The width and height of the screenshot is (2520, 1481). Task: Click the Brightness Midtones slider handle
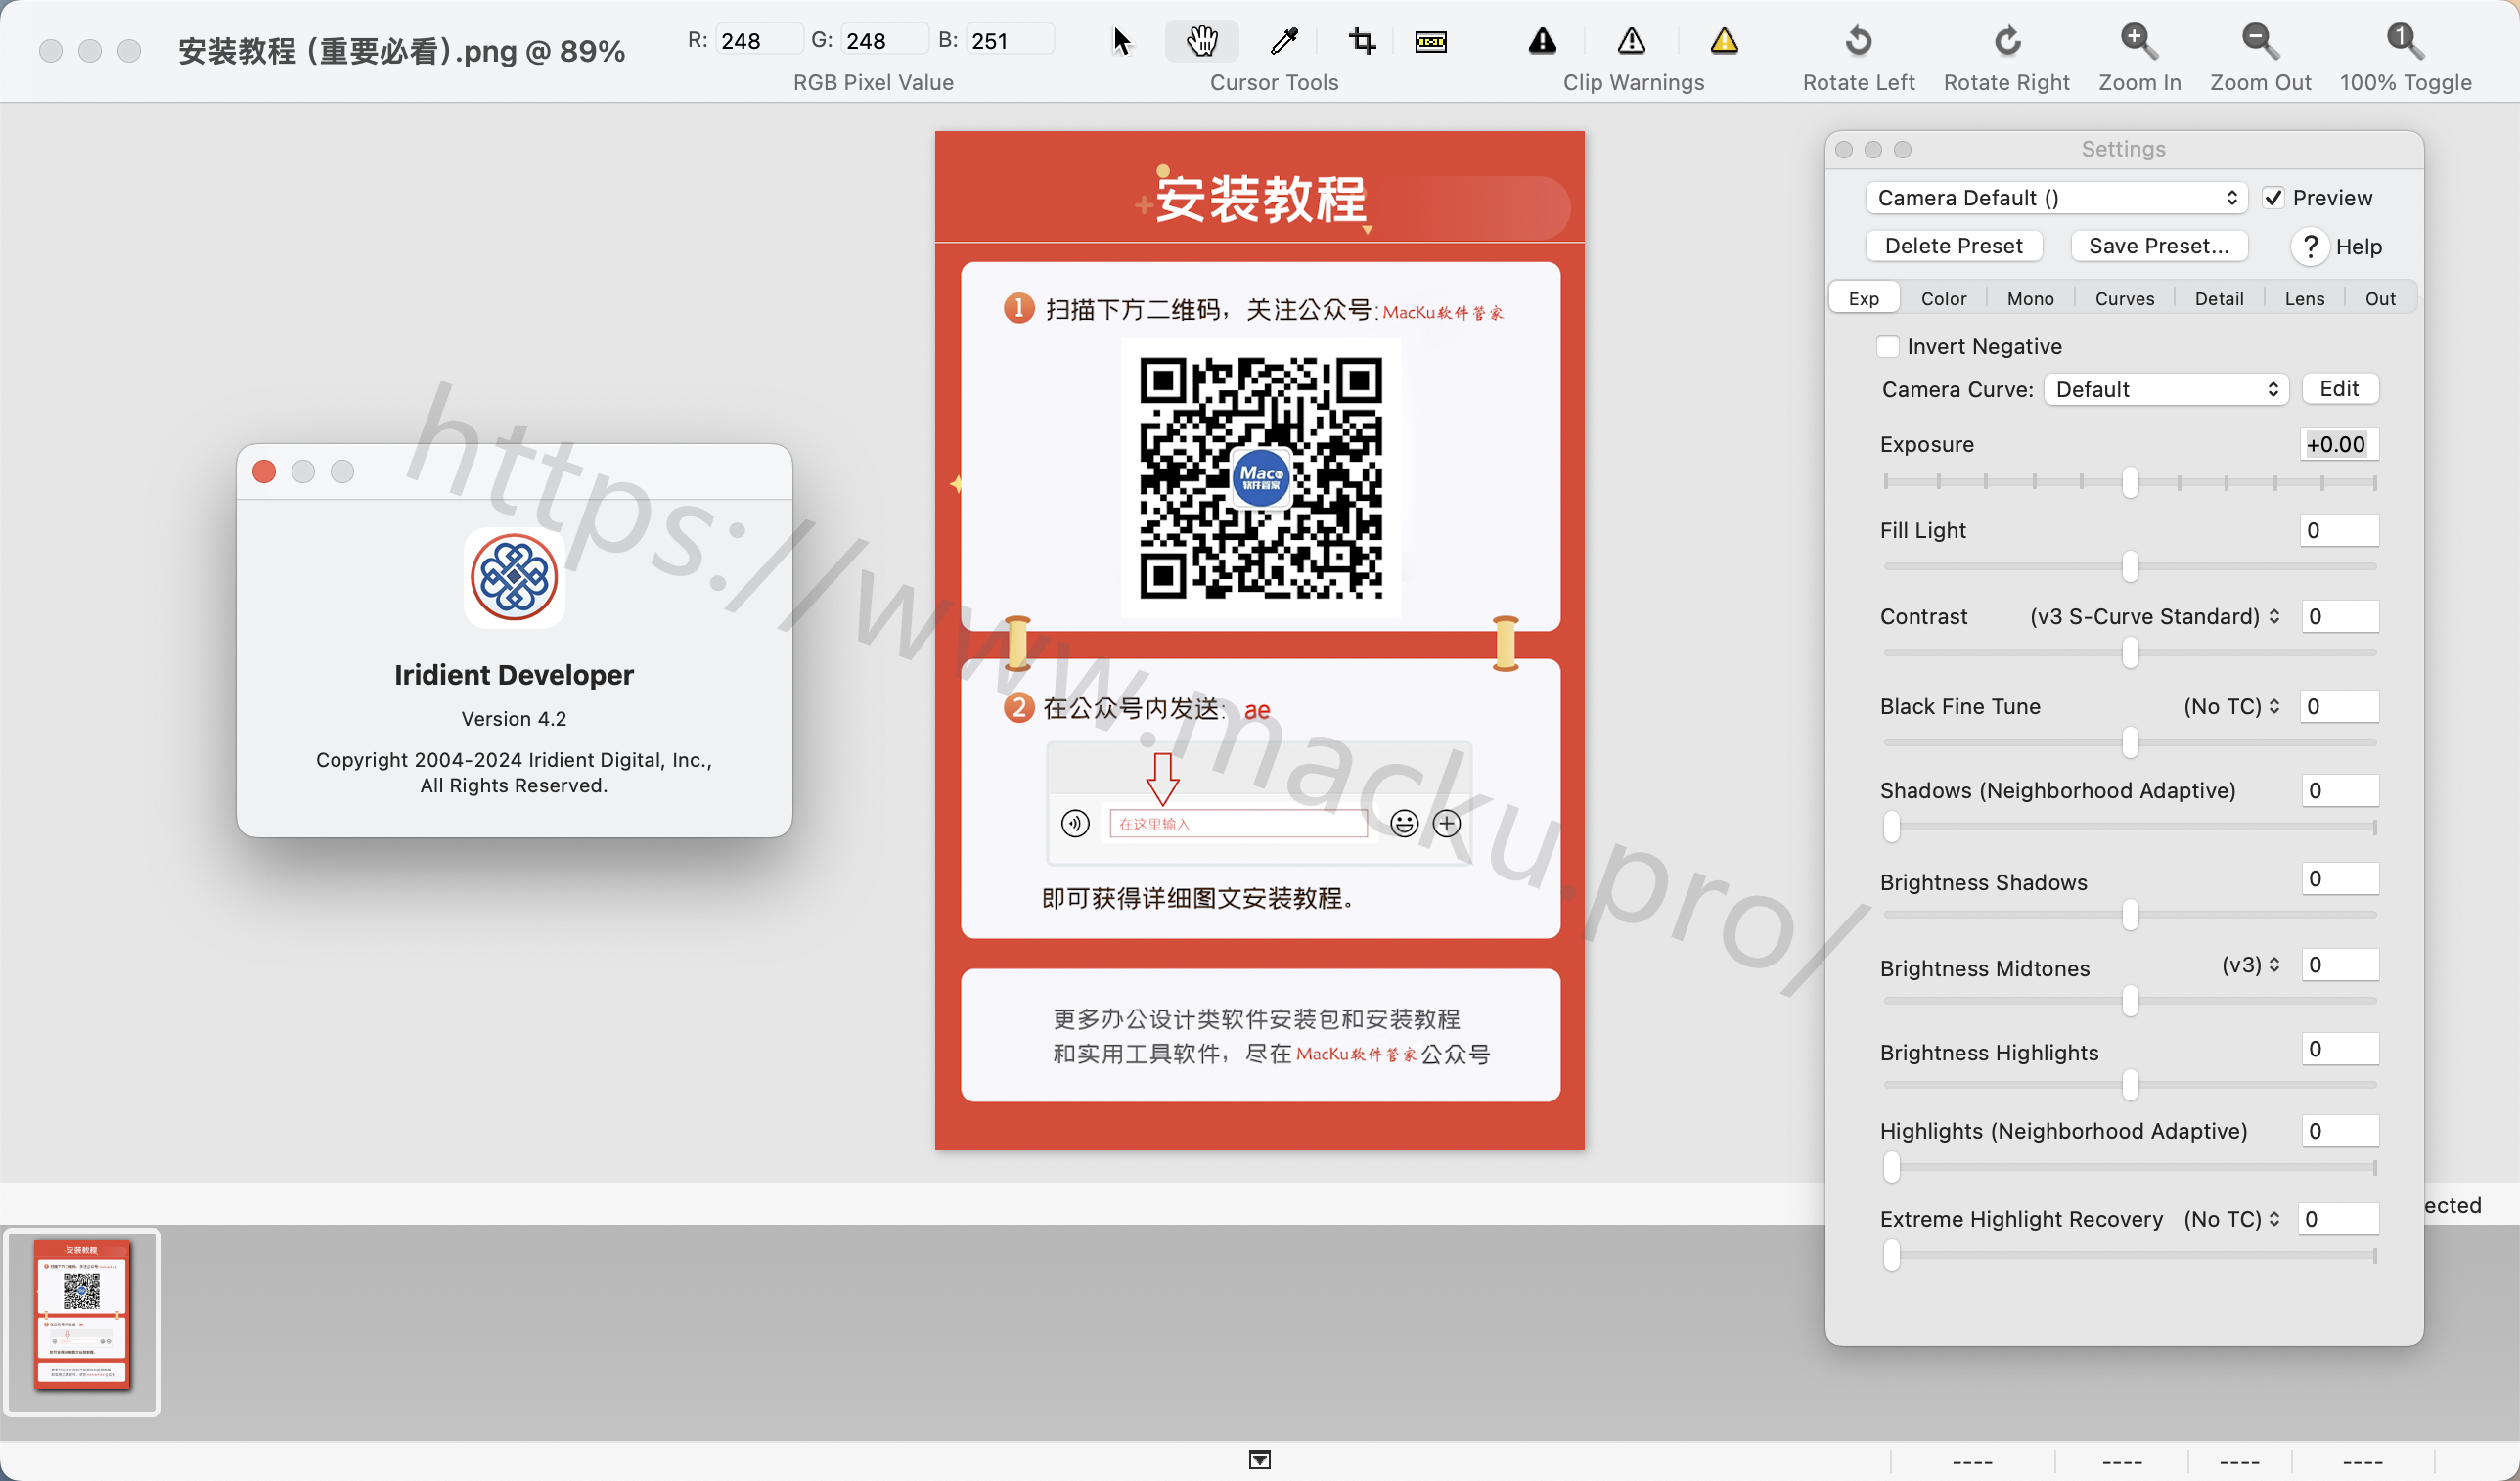tap(2130, 1000)
